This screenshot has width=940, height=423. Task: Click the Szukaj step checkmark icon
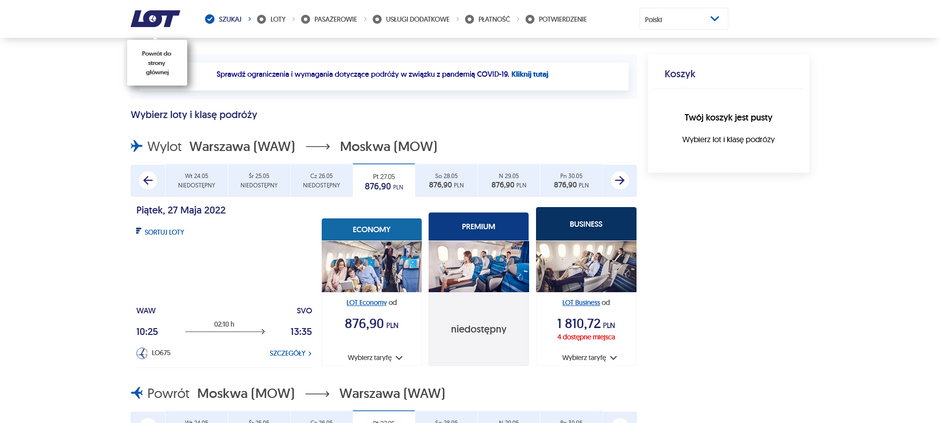(209, 19)
